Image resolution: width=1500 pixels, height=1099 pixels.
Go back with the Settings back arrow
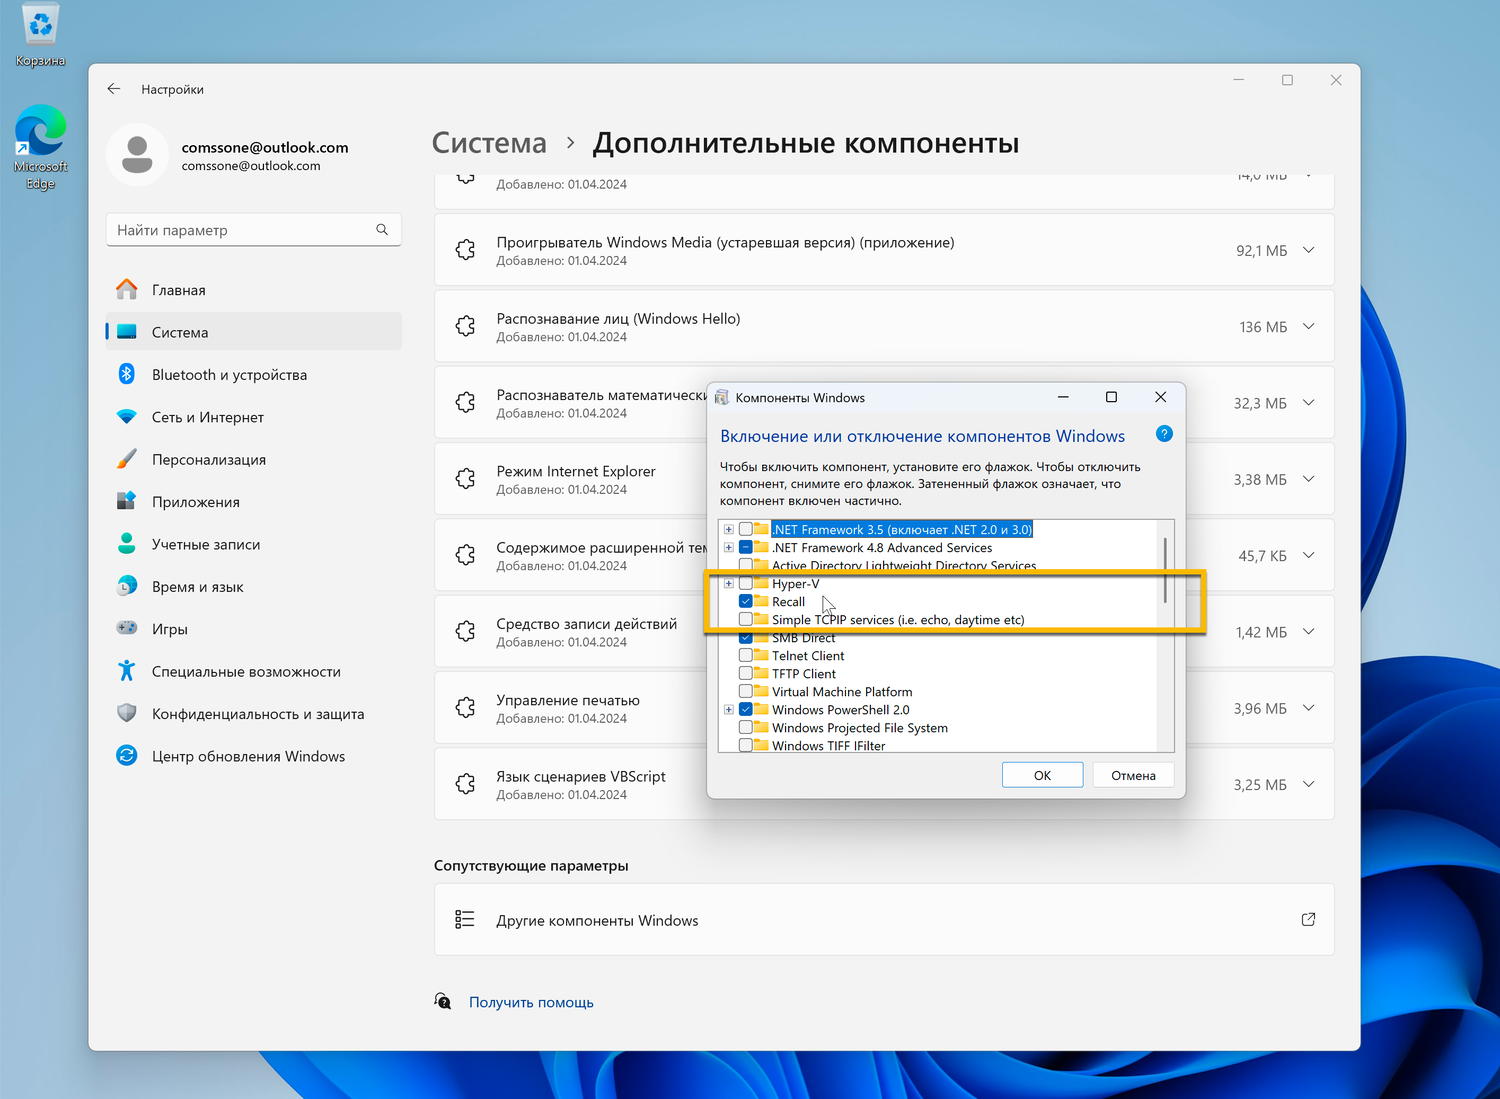coord(114,89)
